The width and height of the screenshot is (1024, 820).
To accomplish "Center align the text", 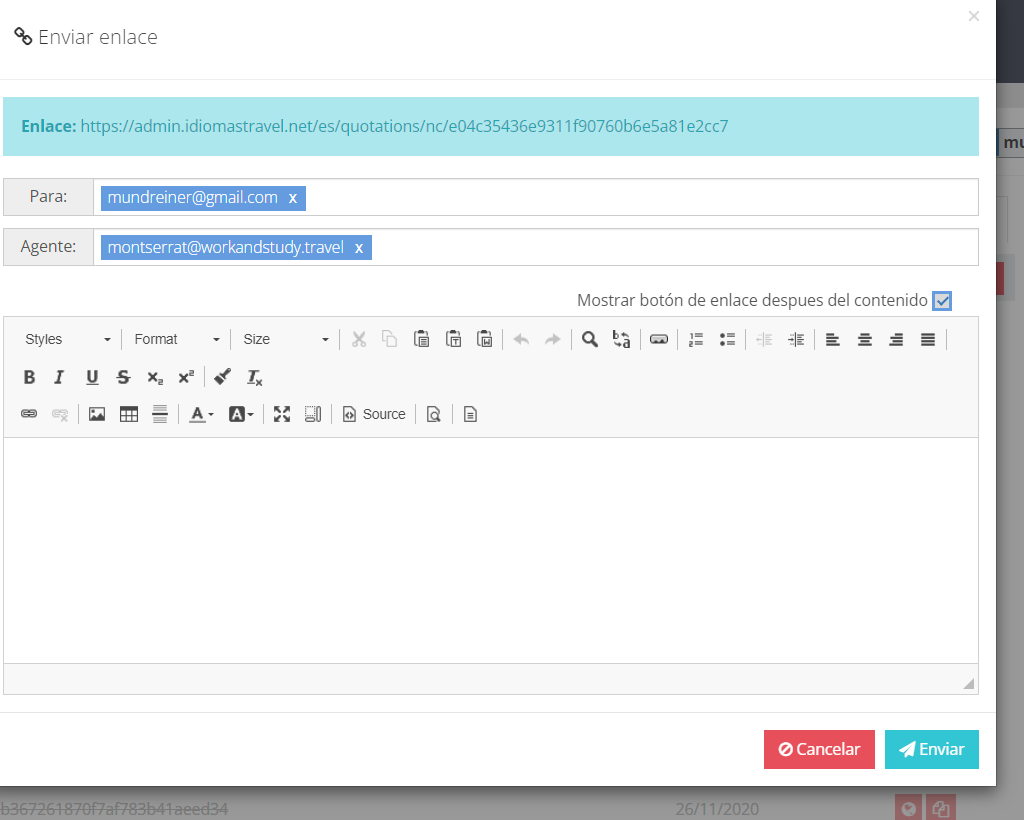I will (x=865, y=339).
